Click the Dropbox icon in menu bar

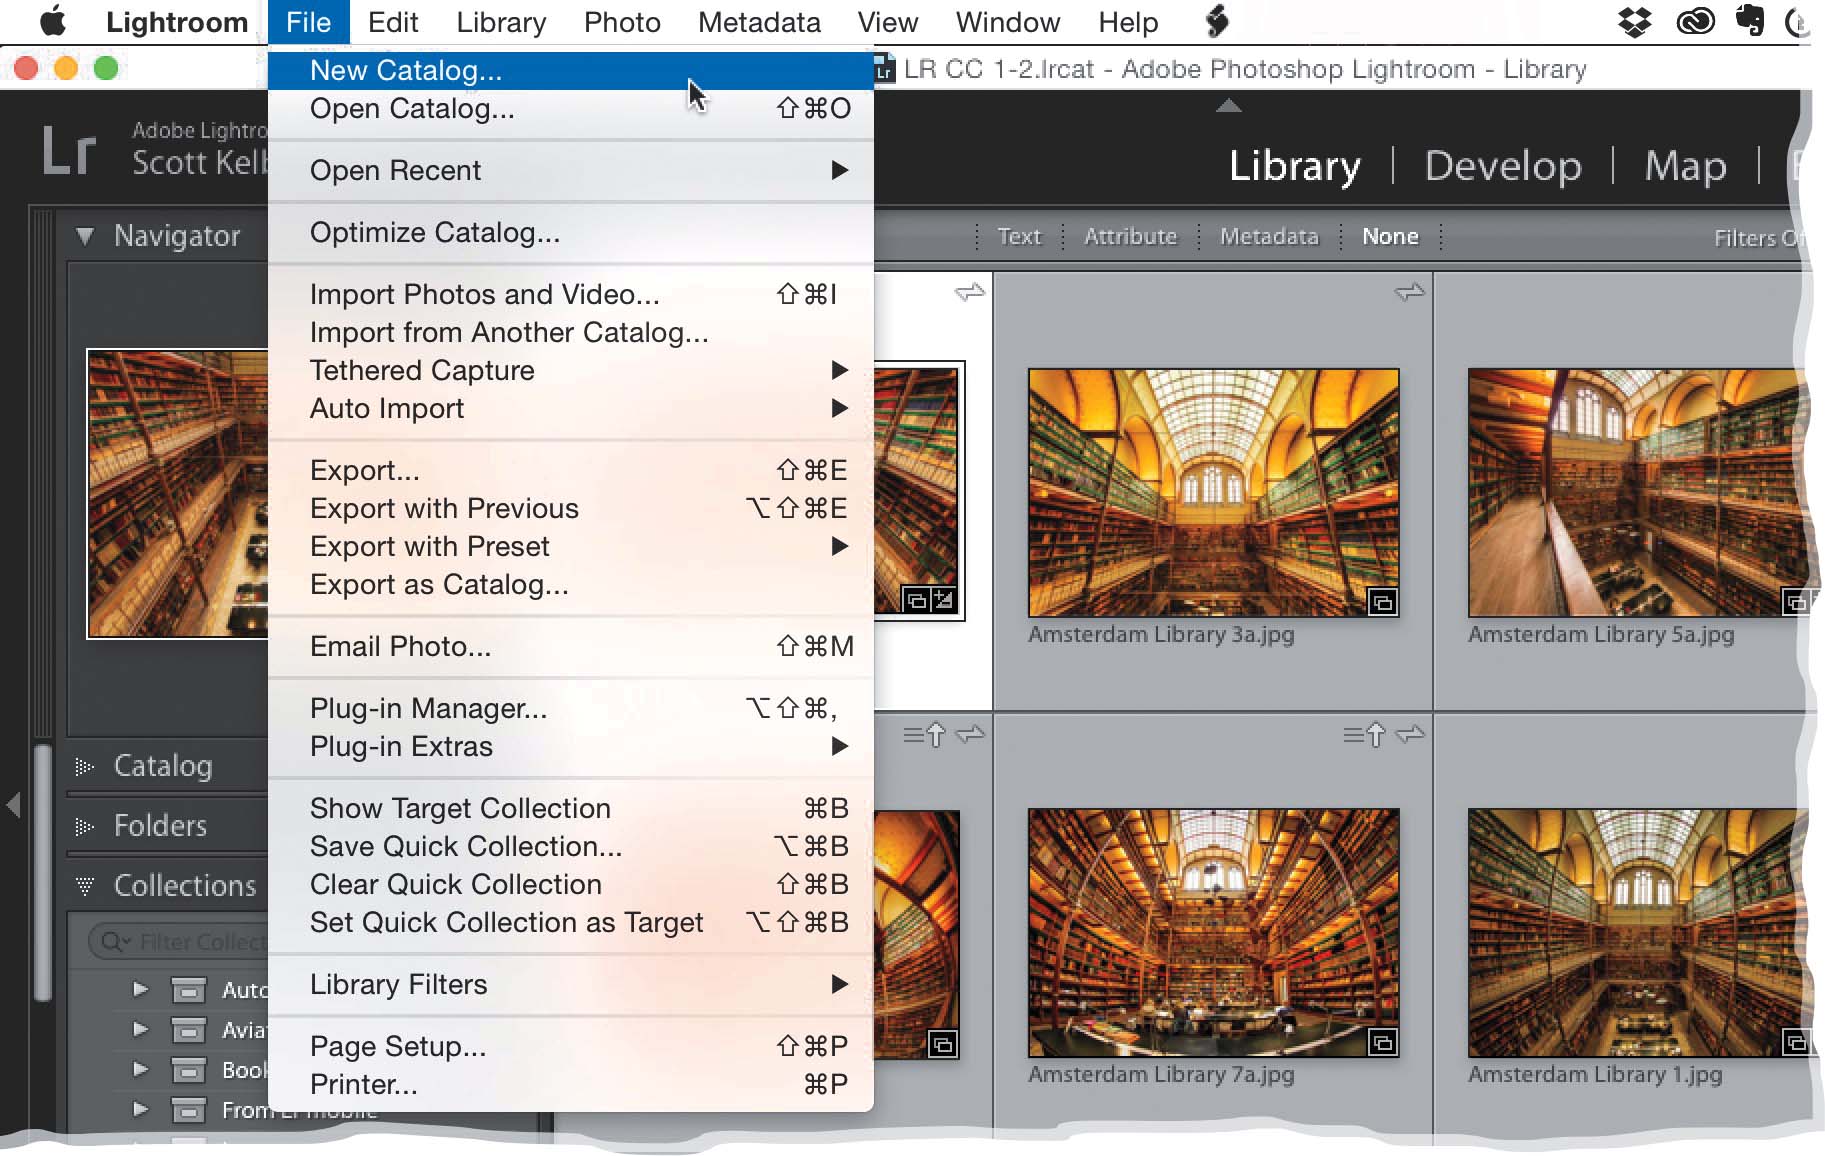1634,22
